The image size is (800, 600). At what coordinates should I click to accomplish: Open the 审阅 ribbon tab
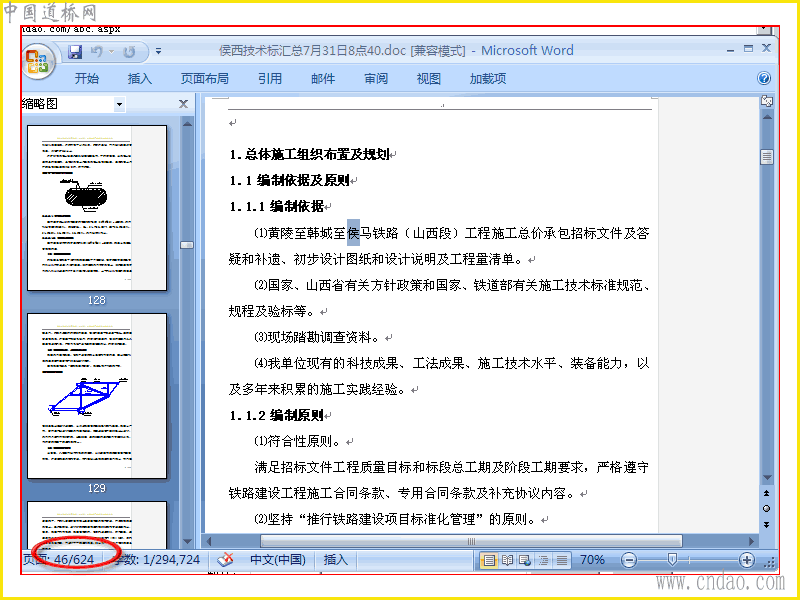(376, 79)
